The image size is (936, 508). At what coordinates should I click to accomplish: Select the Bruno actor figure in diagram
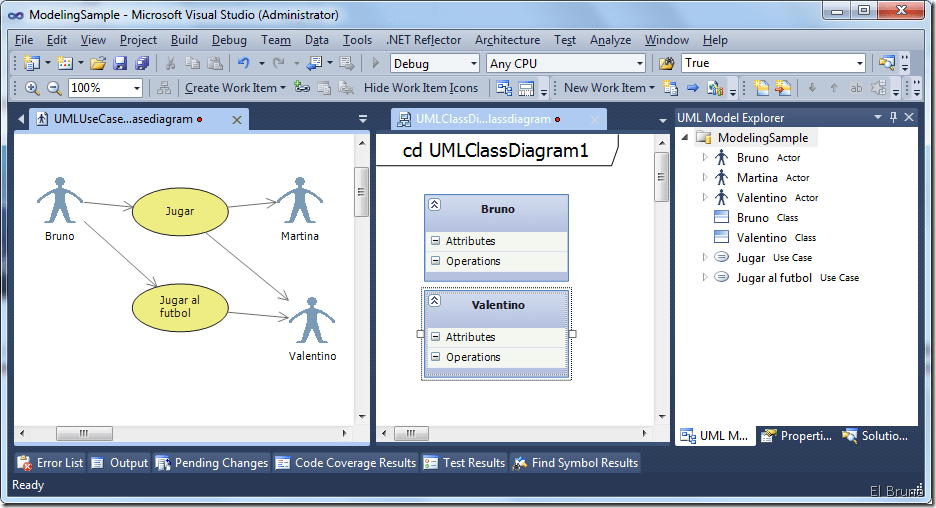click(60, 200)
